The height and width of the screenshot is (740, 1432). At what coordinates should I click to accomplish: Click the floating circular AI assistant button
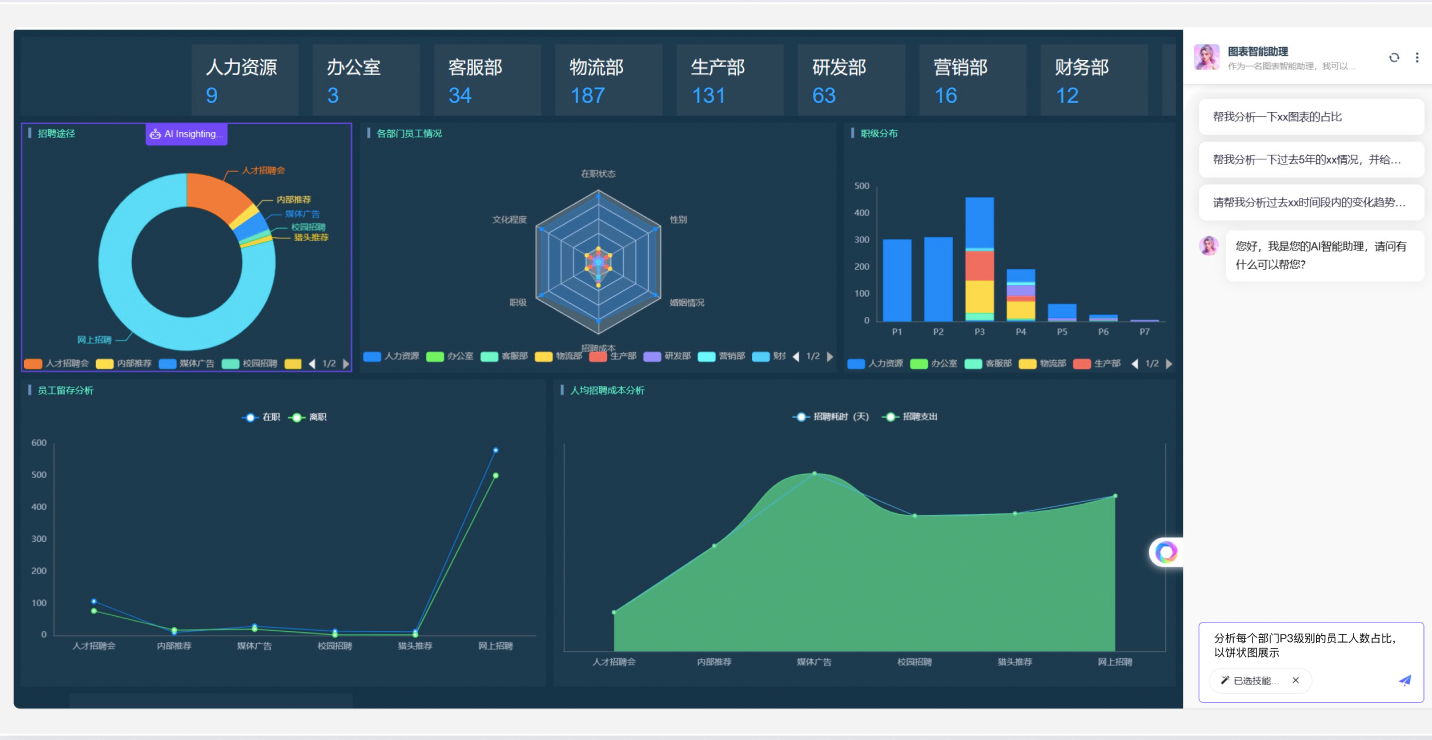1166,552
